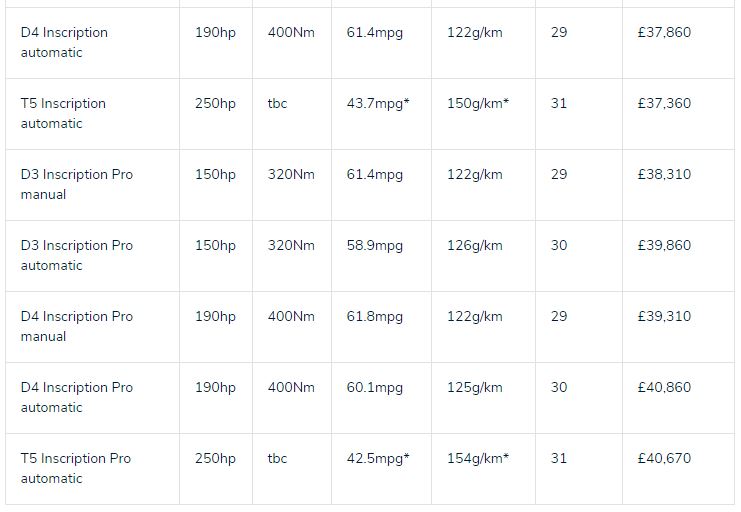Click the D4 Inscription Pro manual label

(76, 326)
